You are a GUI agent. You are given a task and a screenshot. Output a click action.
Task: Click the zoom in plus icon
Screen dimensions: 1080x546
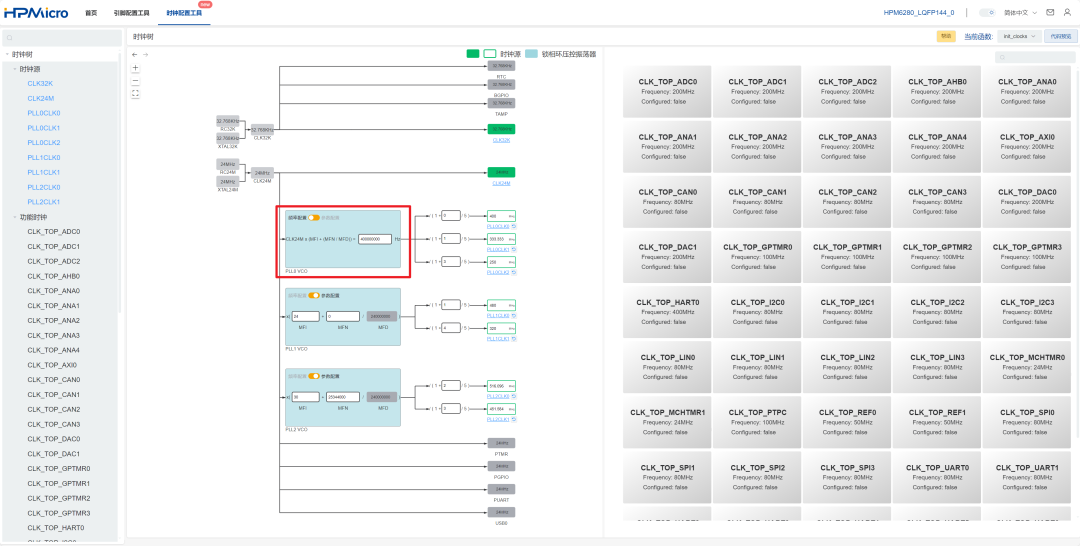tap(135, 68)
